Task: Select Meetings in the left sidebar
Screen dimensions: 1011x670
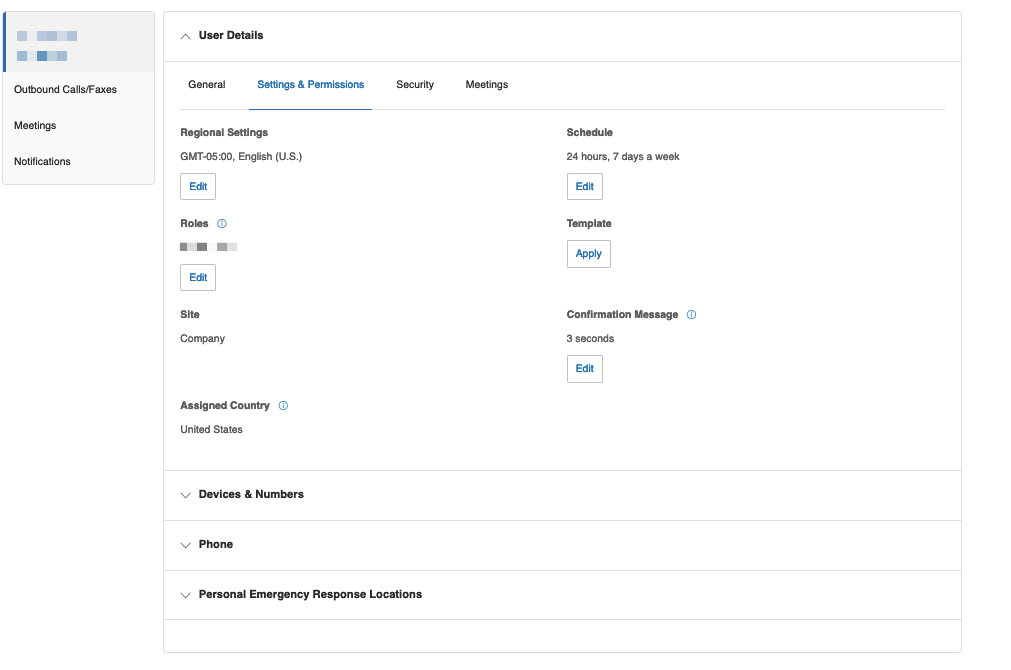Action: point(35,126)
